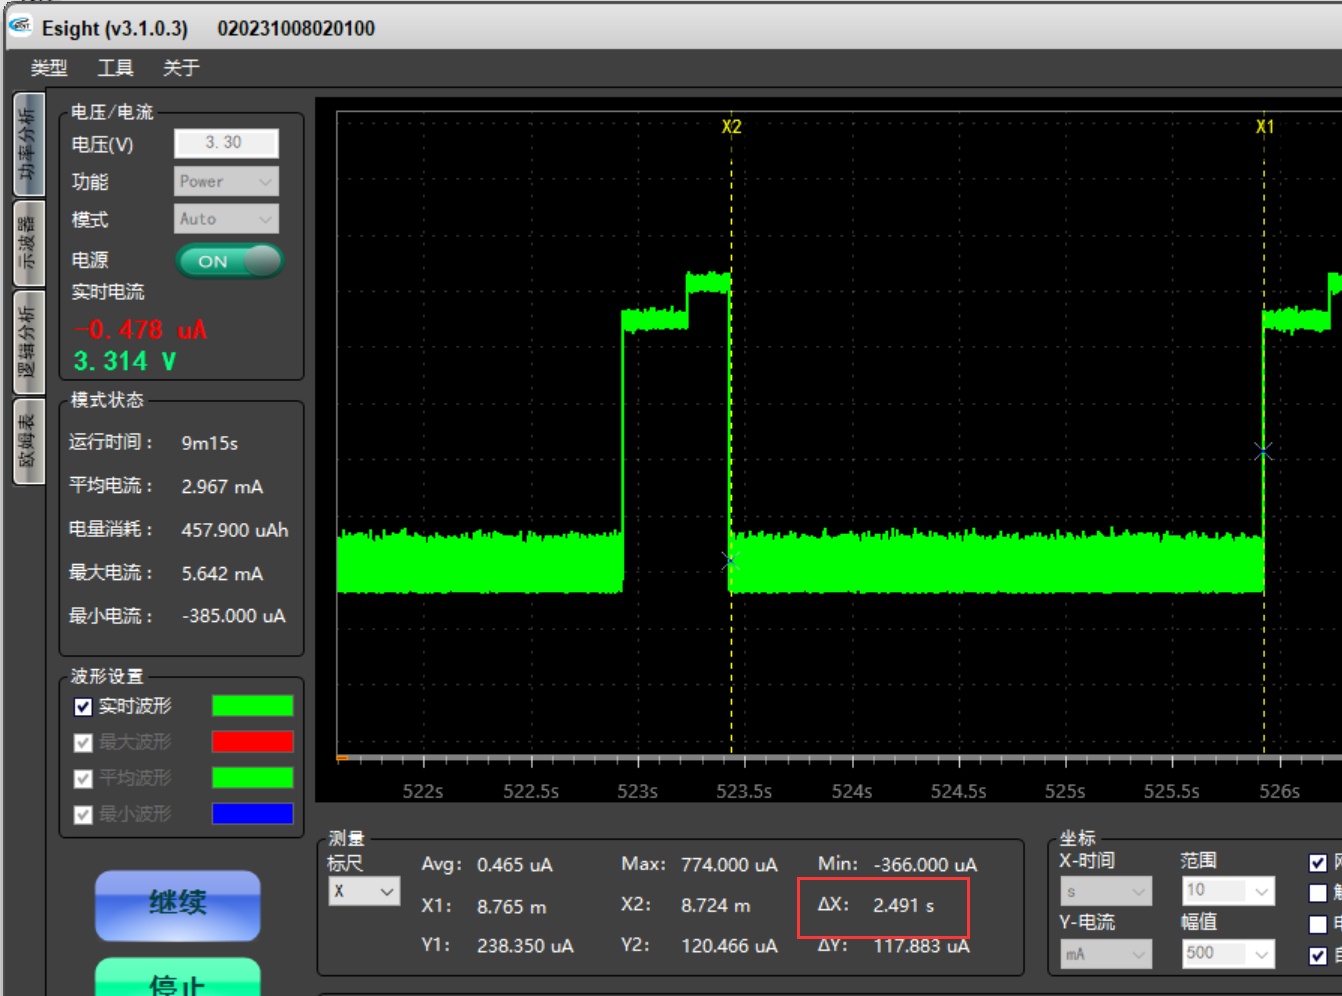1342x996 pixels.
Task: Click the 最小电流 value -385.000 uA
Action: point(234,616)
